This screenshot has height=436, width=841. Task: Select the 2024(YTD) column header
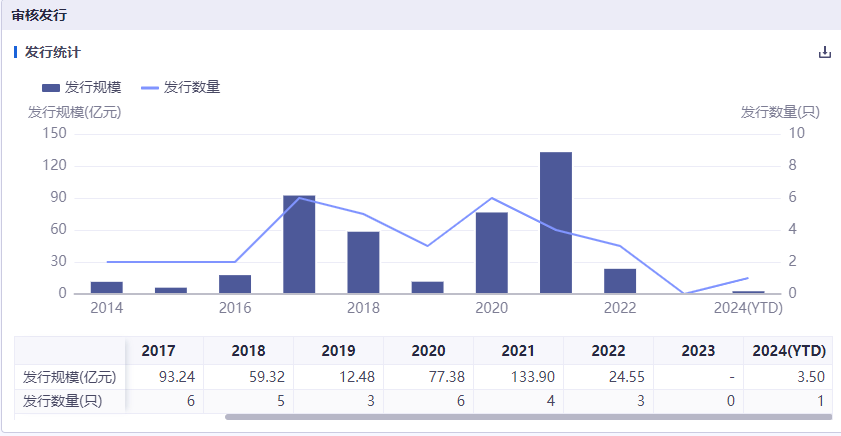[788, 351]
